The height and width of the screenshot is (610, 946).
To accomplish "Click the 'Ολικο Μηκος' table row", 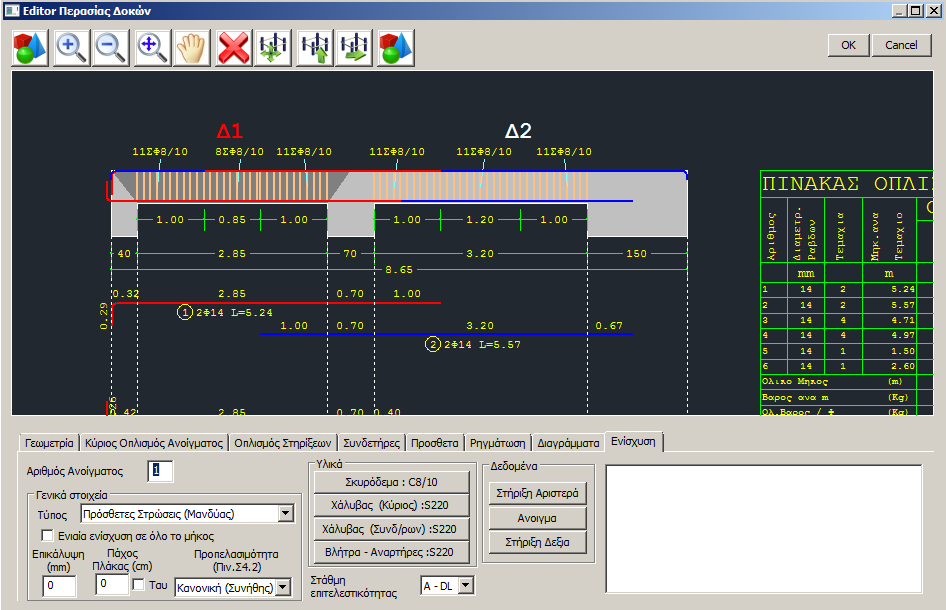I will [838, 381].
